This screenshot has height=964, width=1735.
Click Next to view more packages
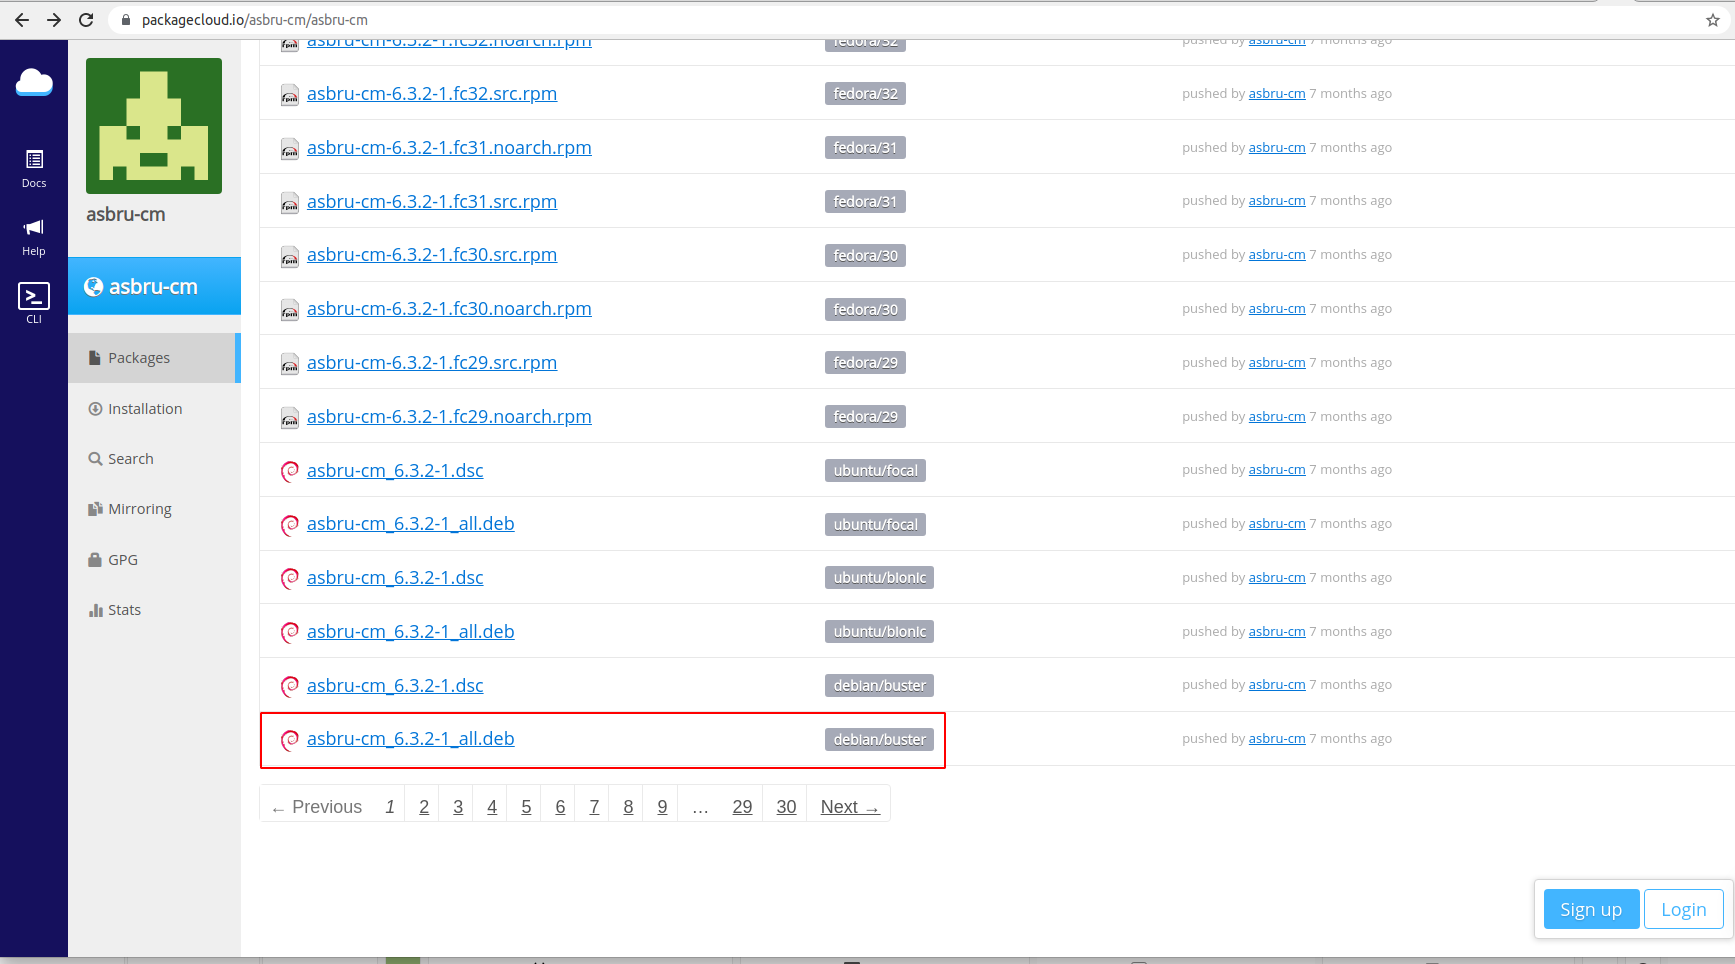[848, 806]
